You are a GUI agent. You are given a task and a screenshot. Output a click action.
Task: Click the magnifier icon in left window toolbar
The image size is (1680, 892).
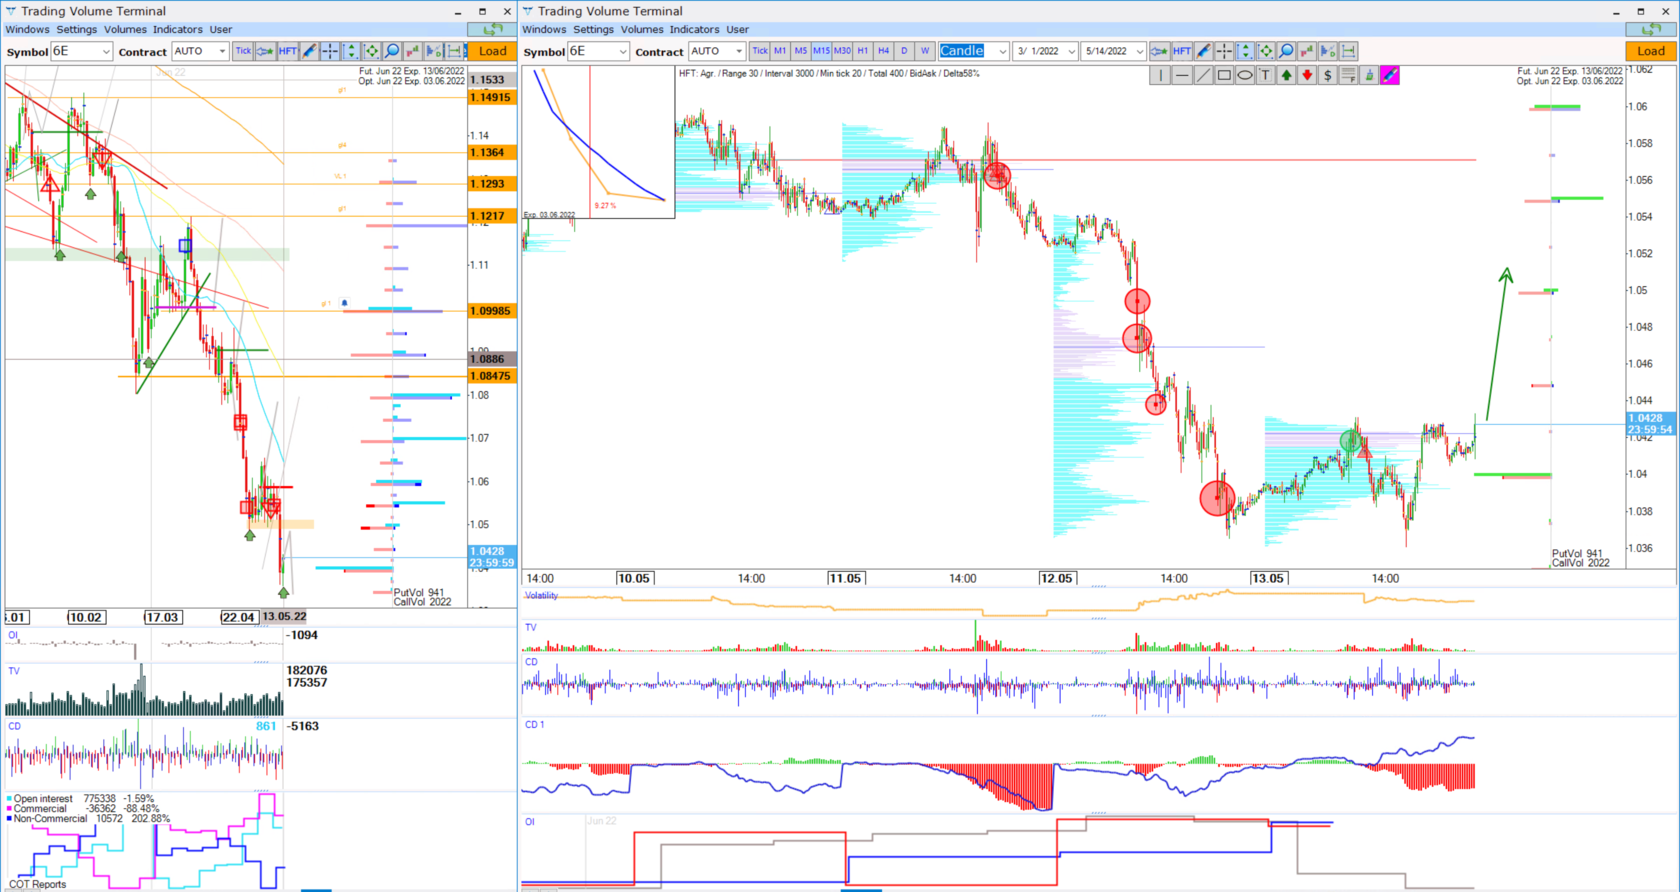click(x=393, y=51)
